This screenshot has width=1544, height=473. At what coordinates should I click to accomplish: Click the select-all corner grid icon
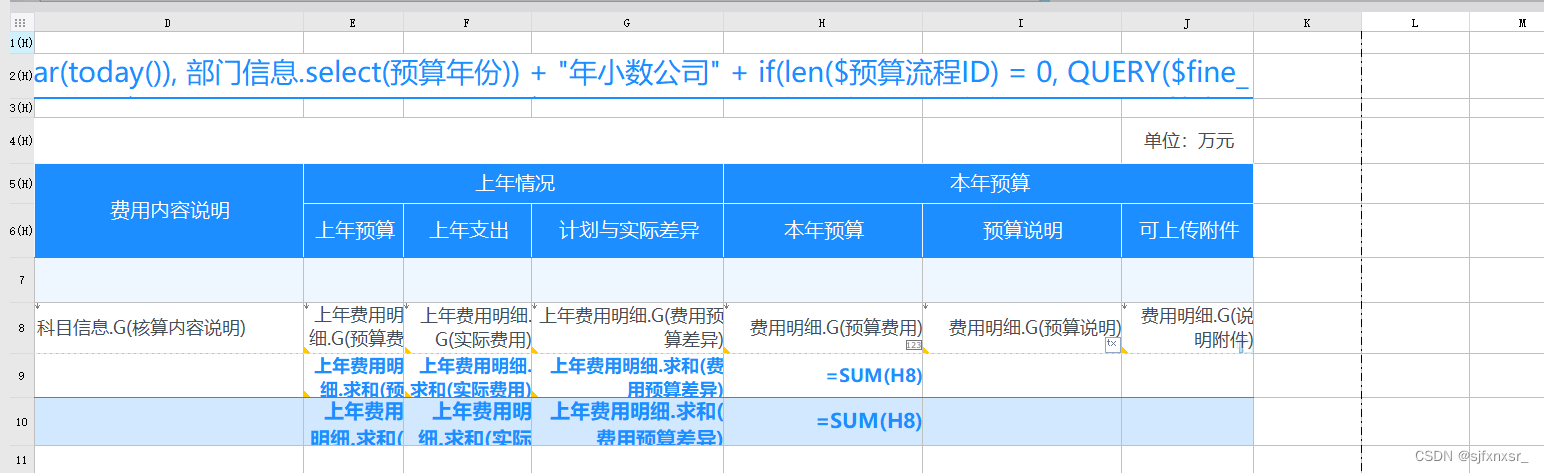18,22
